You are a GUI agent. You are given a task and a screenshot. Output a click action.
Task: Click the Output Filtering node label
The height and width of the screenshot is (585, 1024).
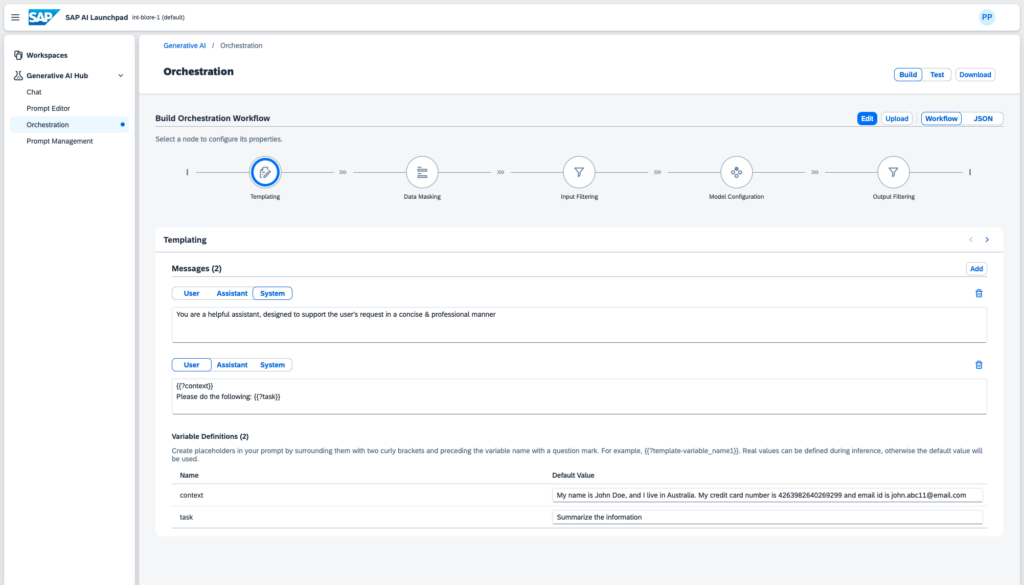(893, 197)
